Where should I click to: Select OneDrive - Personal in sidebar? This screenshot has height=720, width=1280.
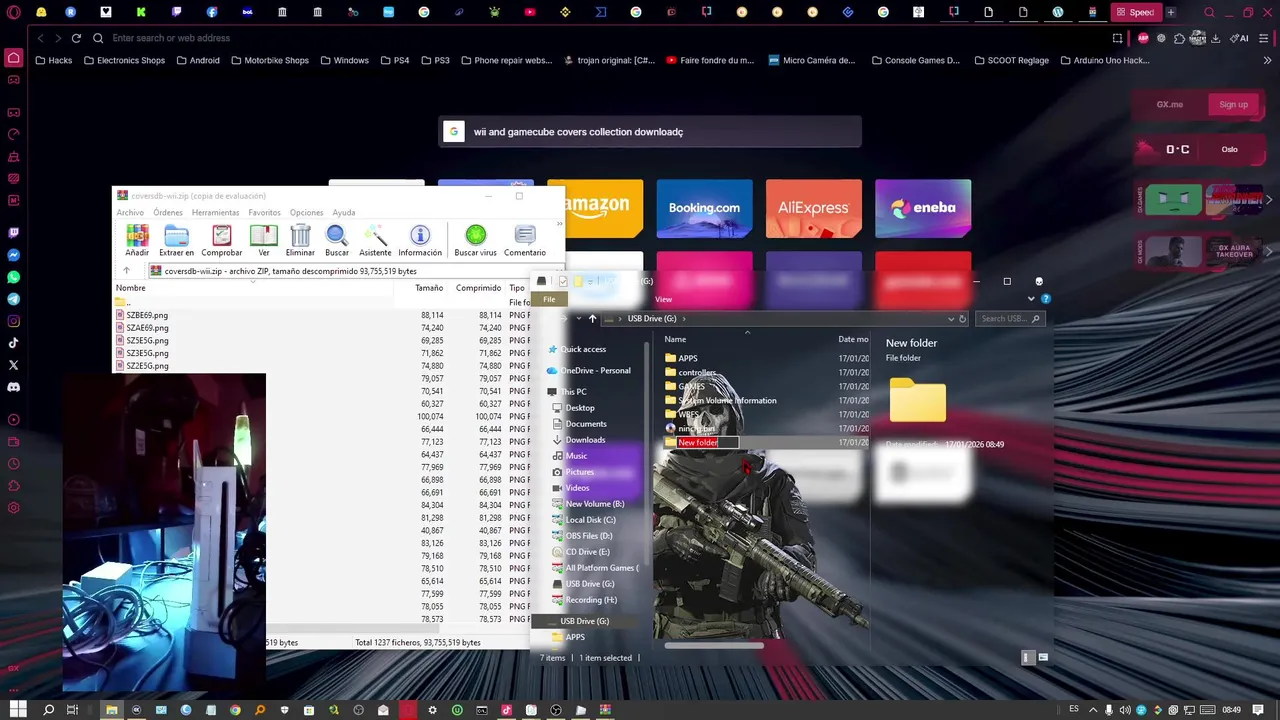(588, 370)
